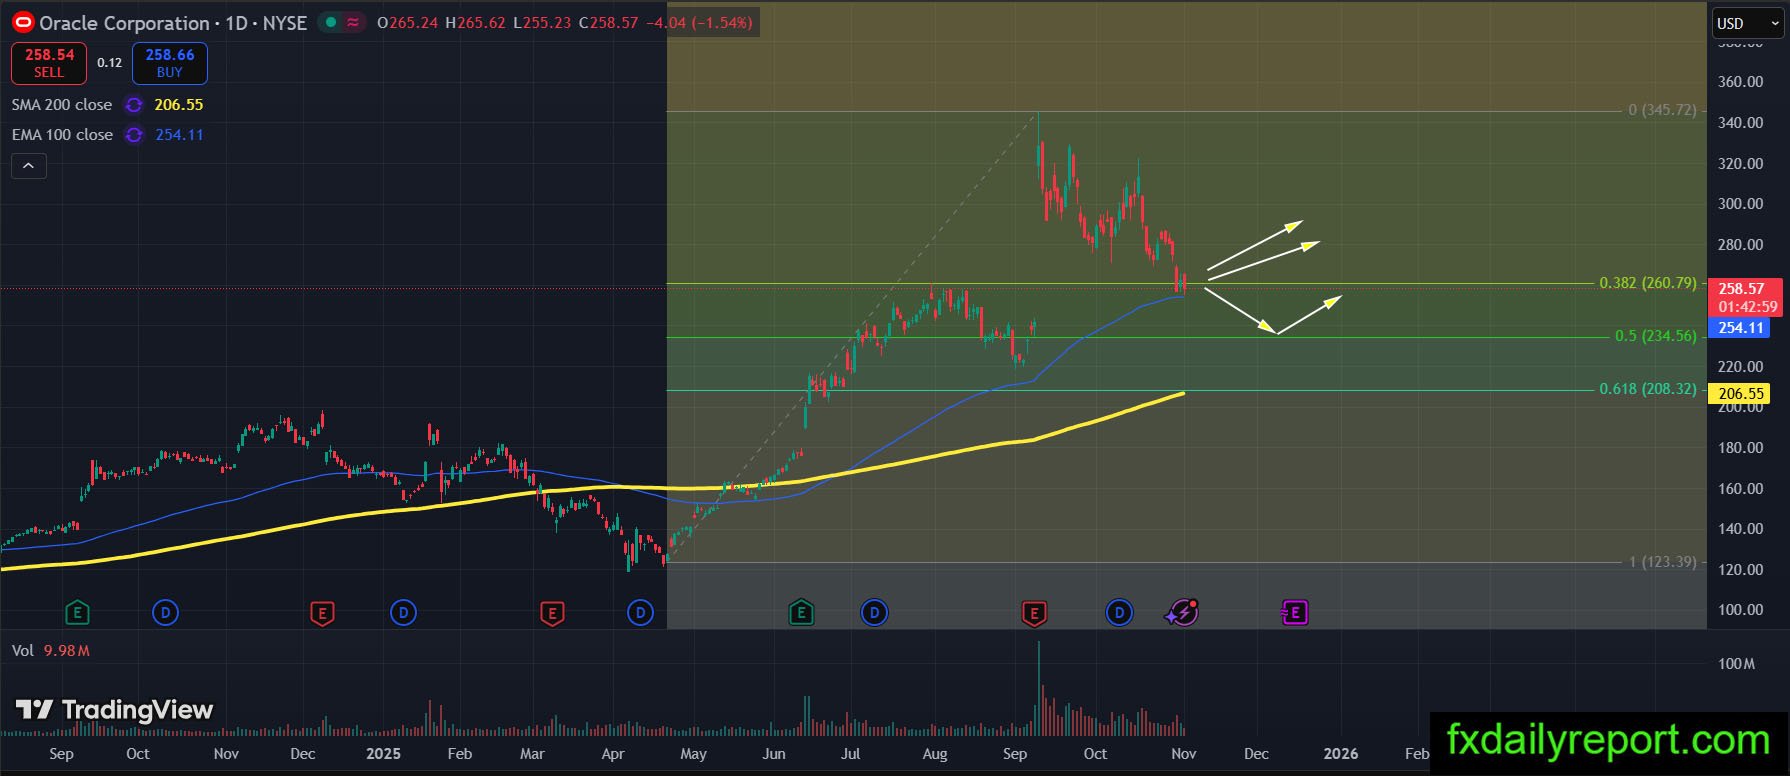Click the pink approximate-data icon in the header

click(353, 22)
